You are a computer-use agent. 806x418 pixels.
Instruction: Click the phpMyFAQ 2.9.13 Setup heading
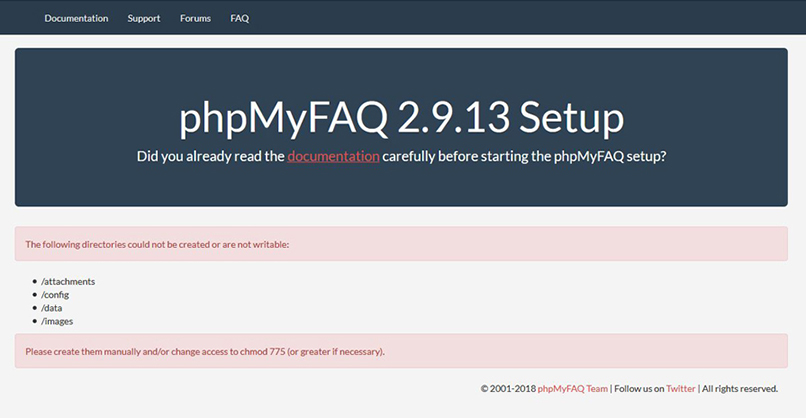tap(401, 118)
